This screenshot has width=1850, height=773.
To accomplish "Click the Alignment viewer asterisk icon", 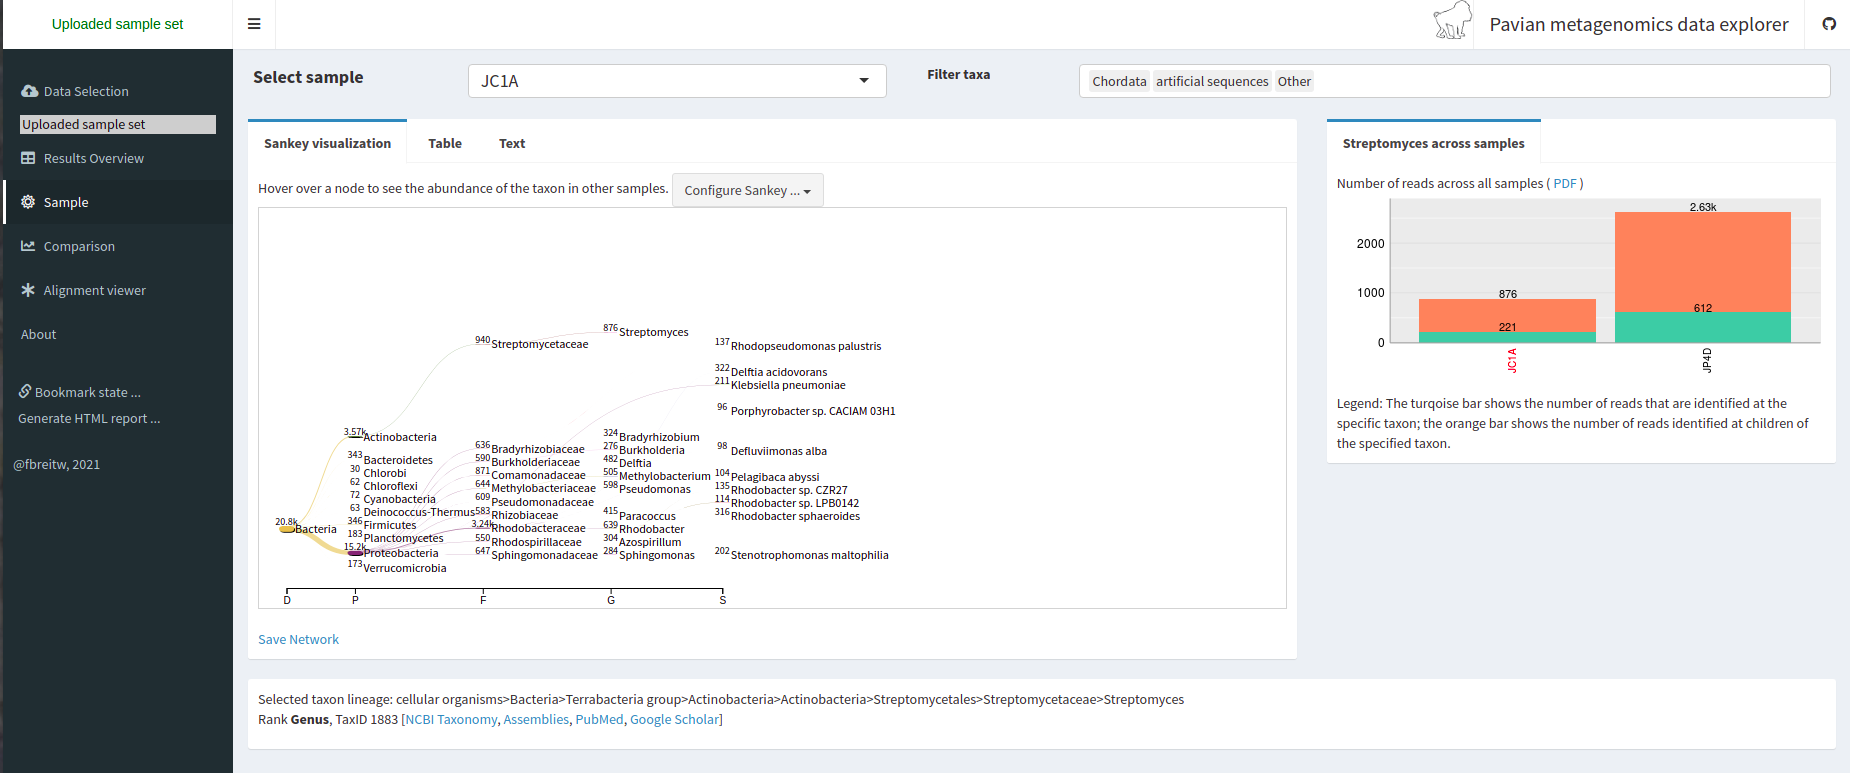I will (28, 290).
